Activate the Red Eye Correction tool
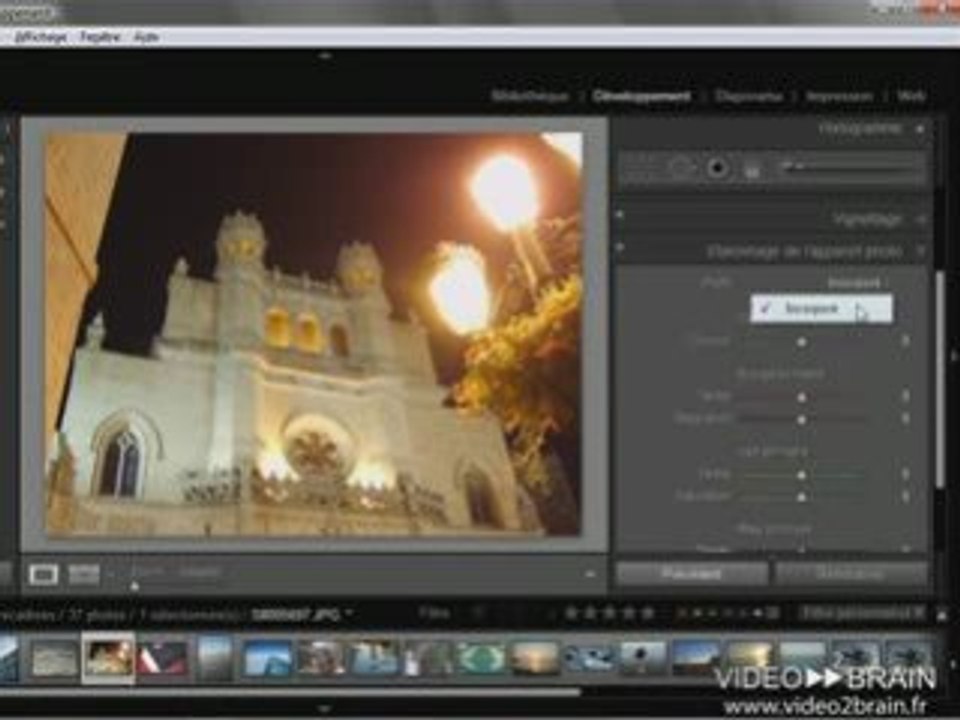The width and height of the screenshot is (960, 720). 718,167
